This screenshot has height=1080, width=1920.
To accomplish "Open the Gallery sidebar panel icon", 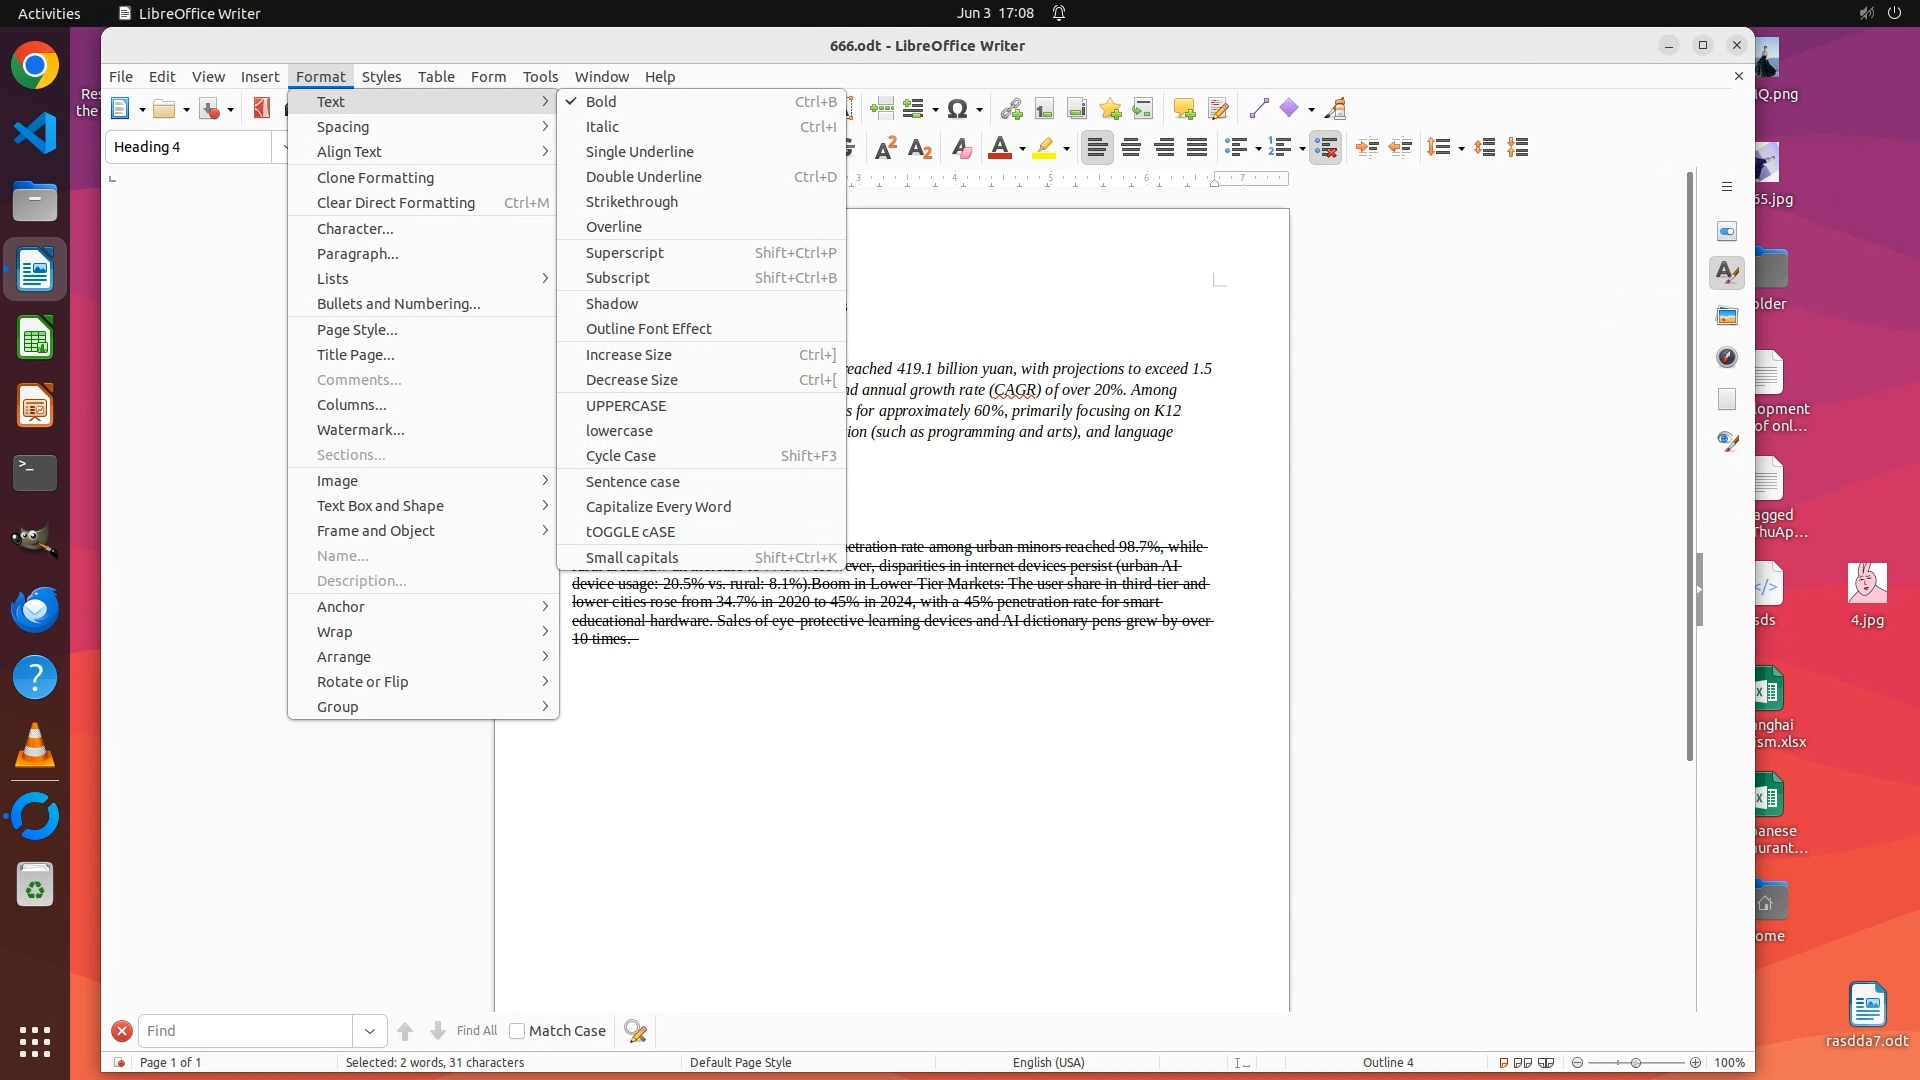I will click(x=1727, y=315).
